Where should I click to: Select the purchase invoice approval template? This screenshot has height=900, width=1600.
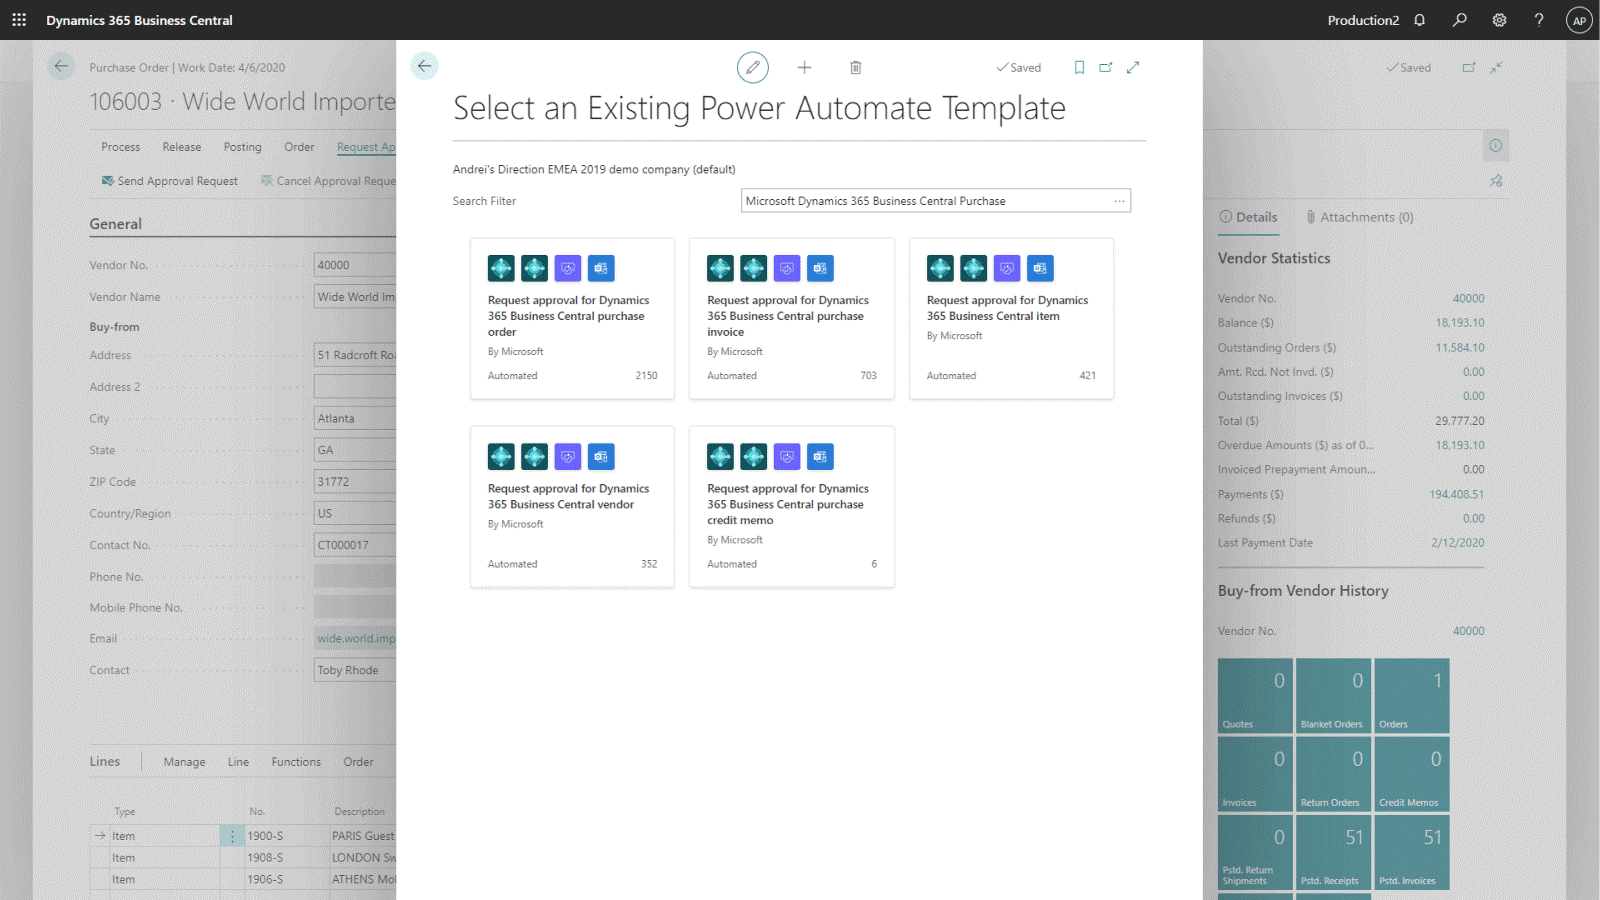point(791,318)
